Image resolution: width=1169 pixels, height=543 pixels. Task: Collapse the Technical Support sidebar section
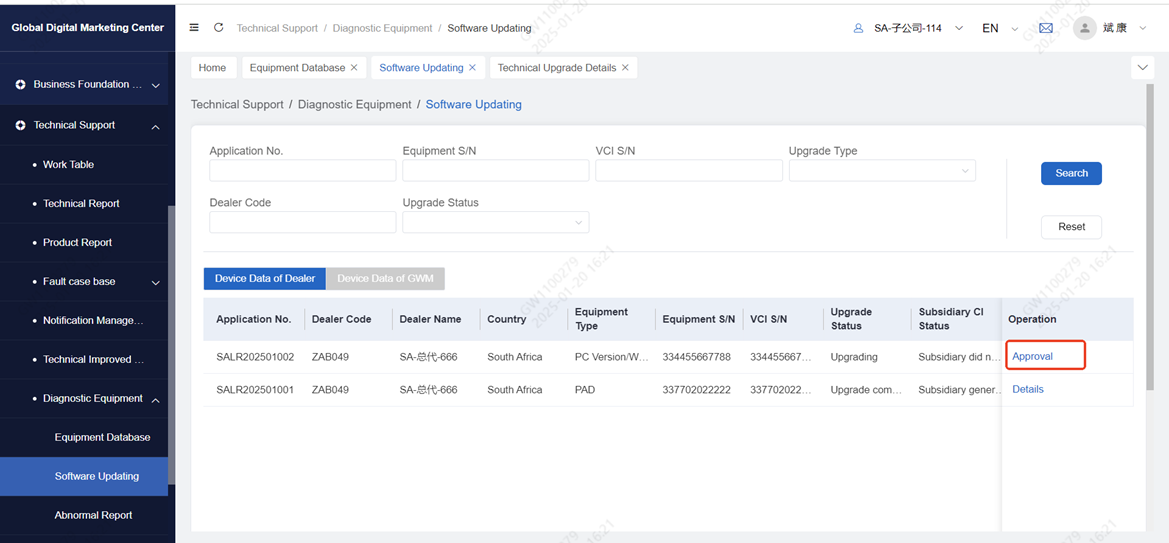(x=155, y=126)
